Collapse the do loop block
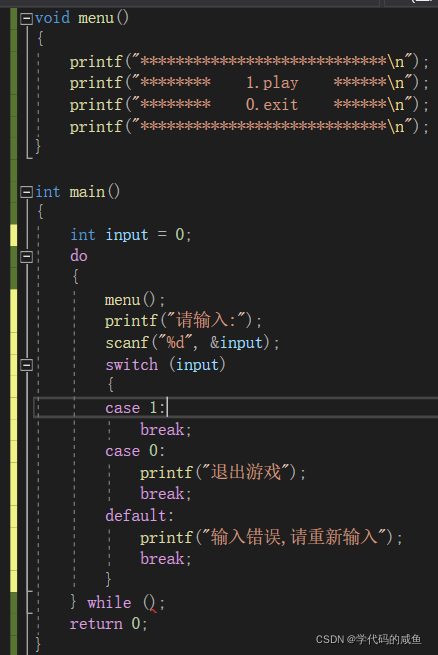 pyautogui.click(x=26, y=256)
